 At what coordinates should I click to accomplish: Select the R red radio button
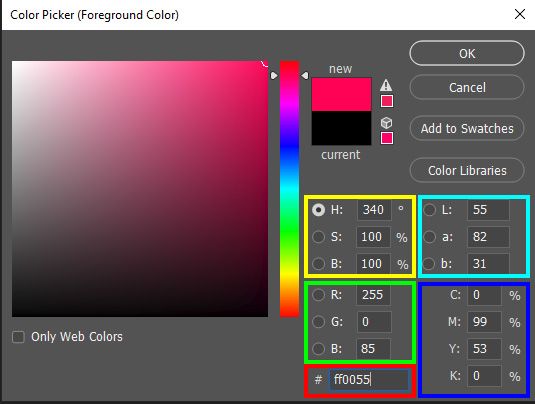(318, 294)
